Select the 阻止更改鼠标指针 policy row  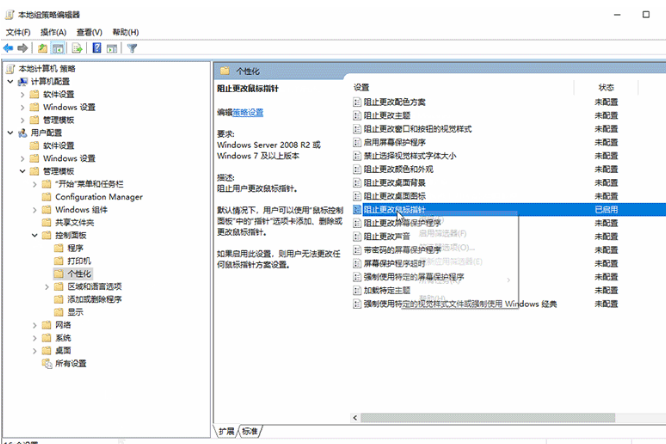(x=509, y=209)
